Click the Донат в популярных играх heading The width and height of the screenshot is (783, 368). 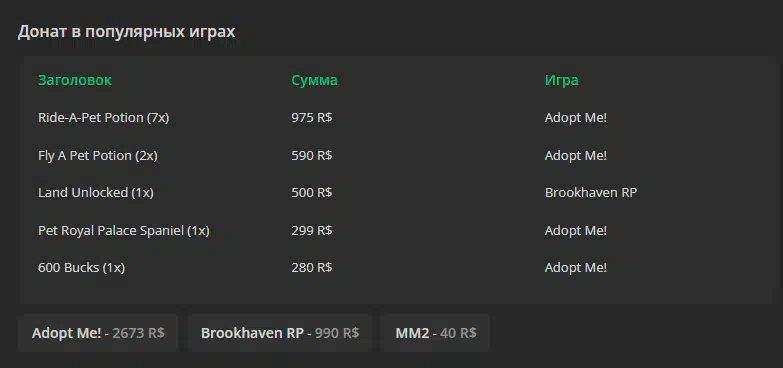[126, 32]
